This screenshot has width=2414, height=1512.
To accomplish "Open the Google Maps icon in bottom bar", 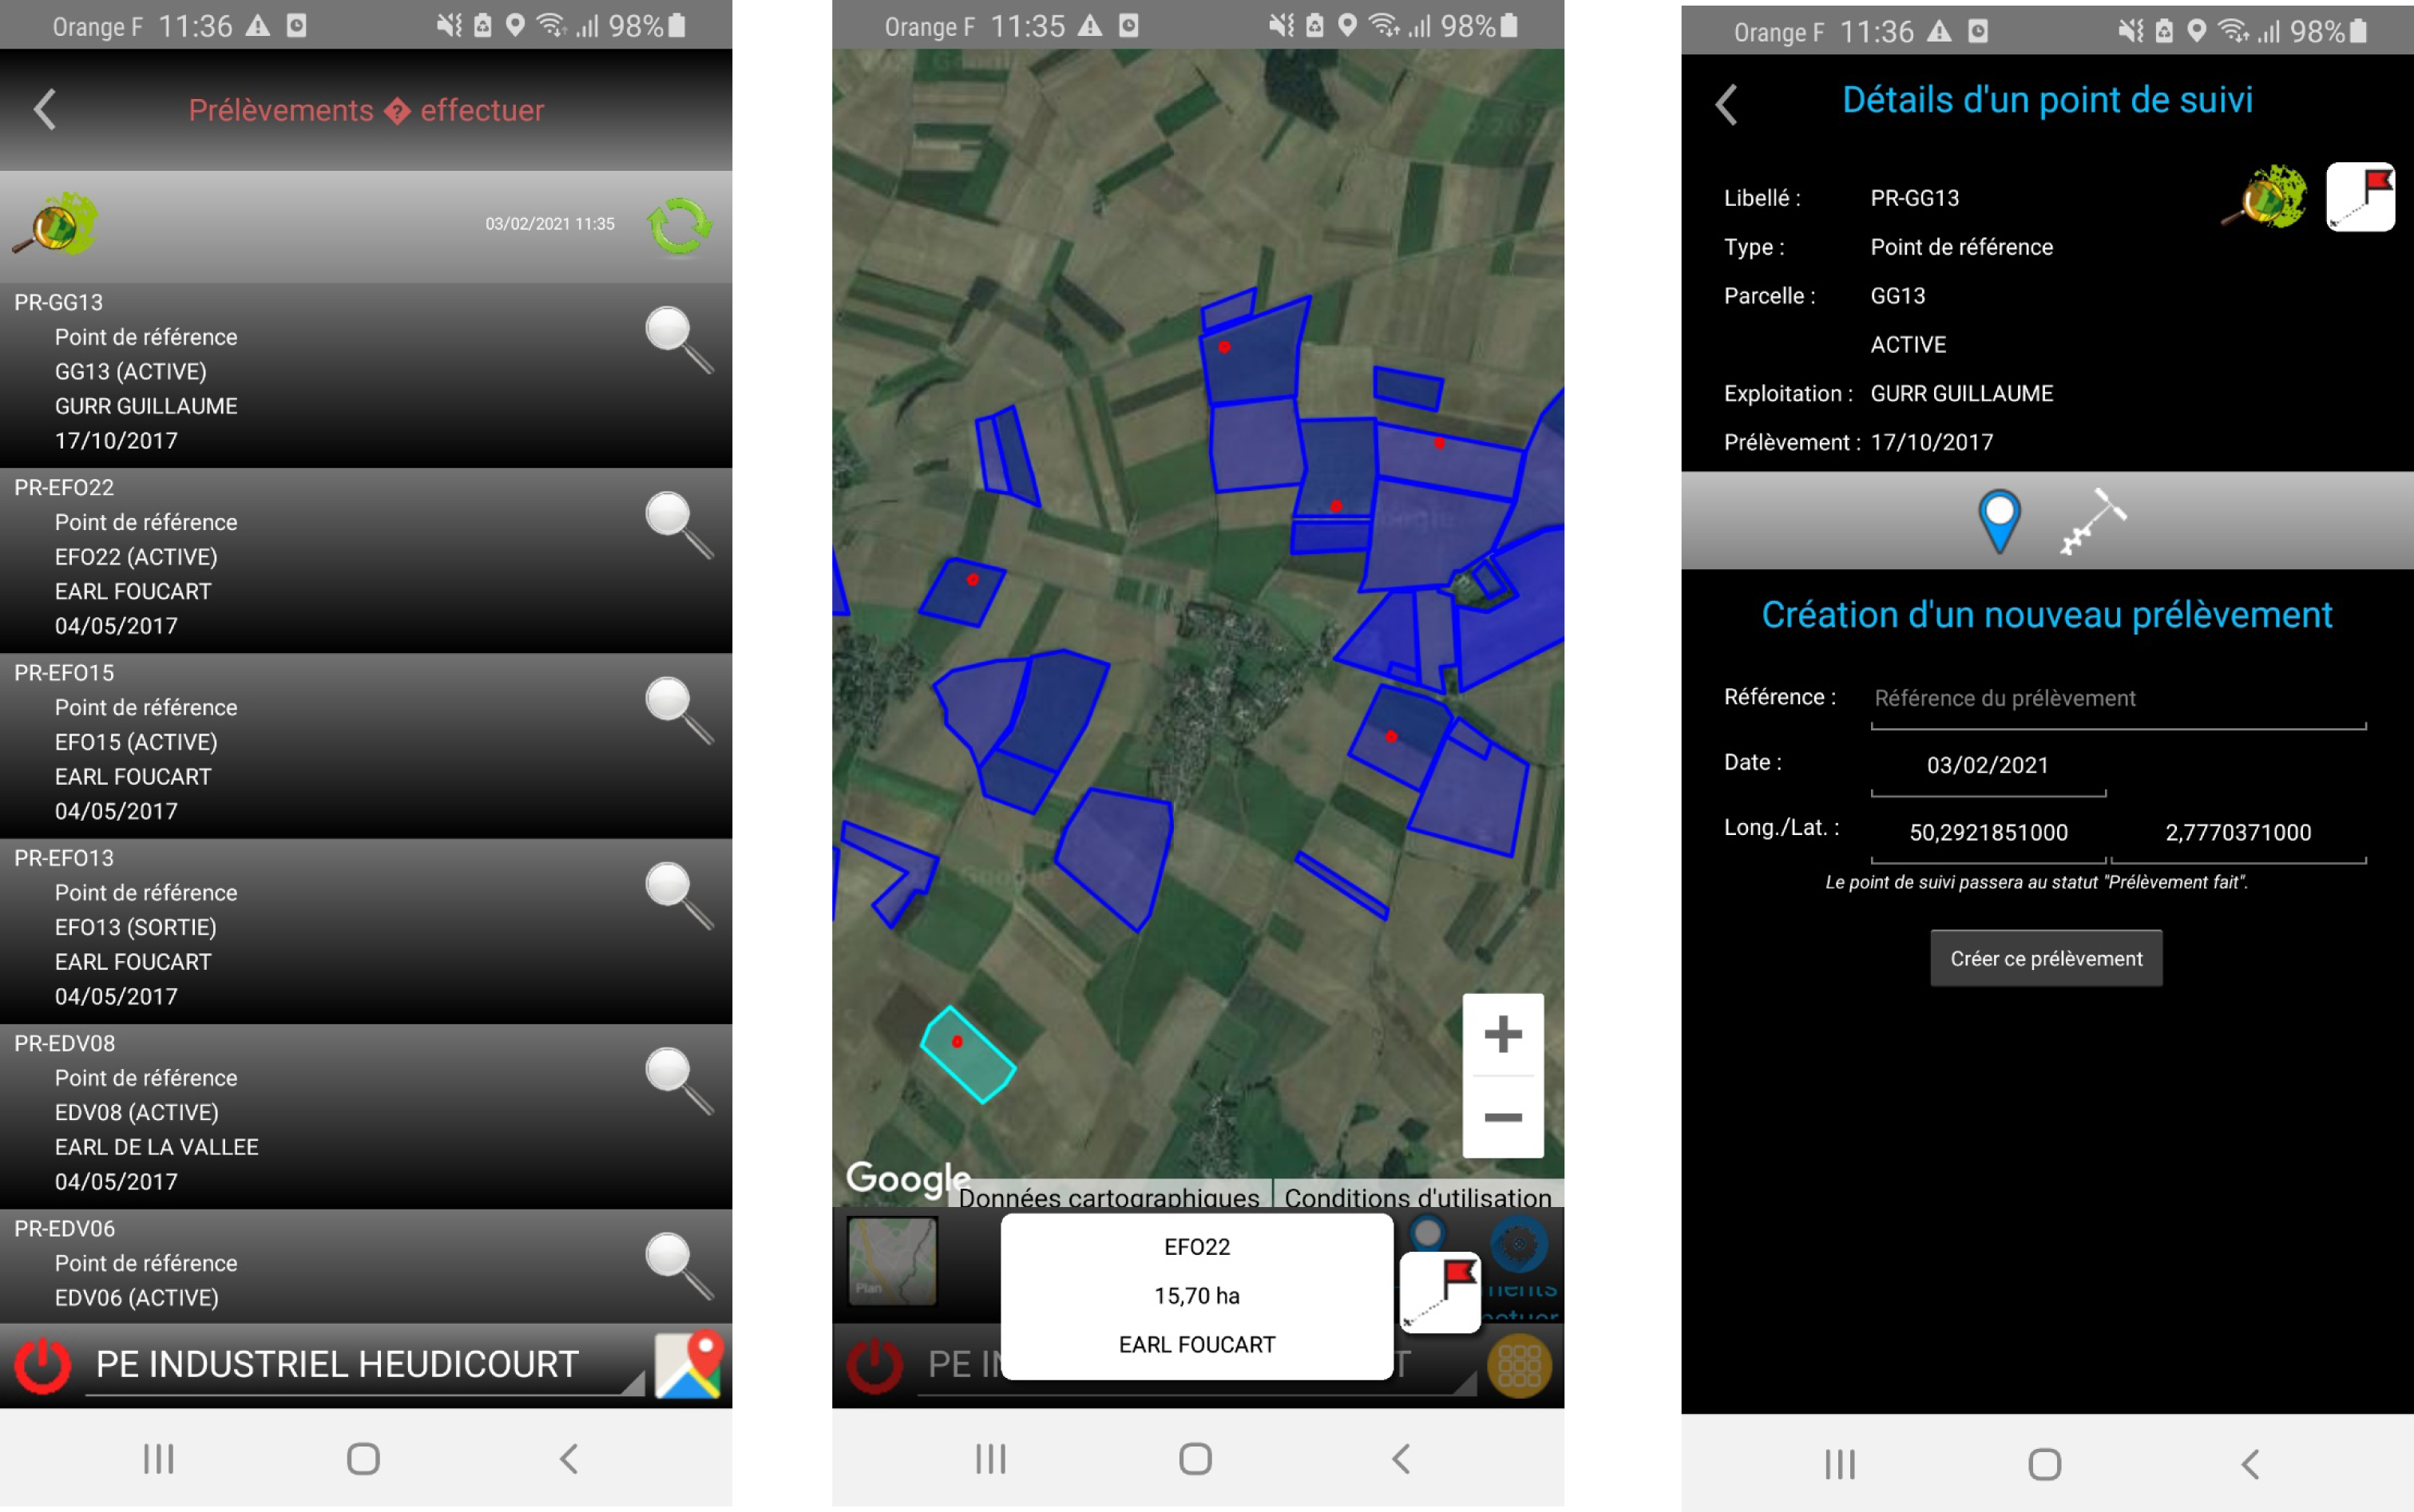I will [688, 1364].
